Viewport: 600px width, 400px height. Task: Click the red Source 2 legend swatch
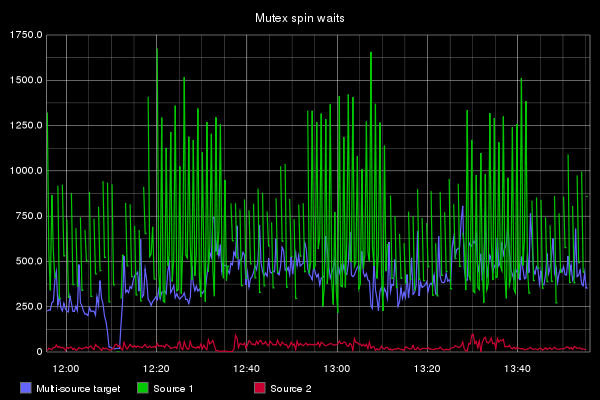[260, 388]
